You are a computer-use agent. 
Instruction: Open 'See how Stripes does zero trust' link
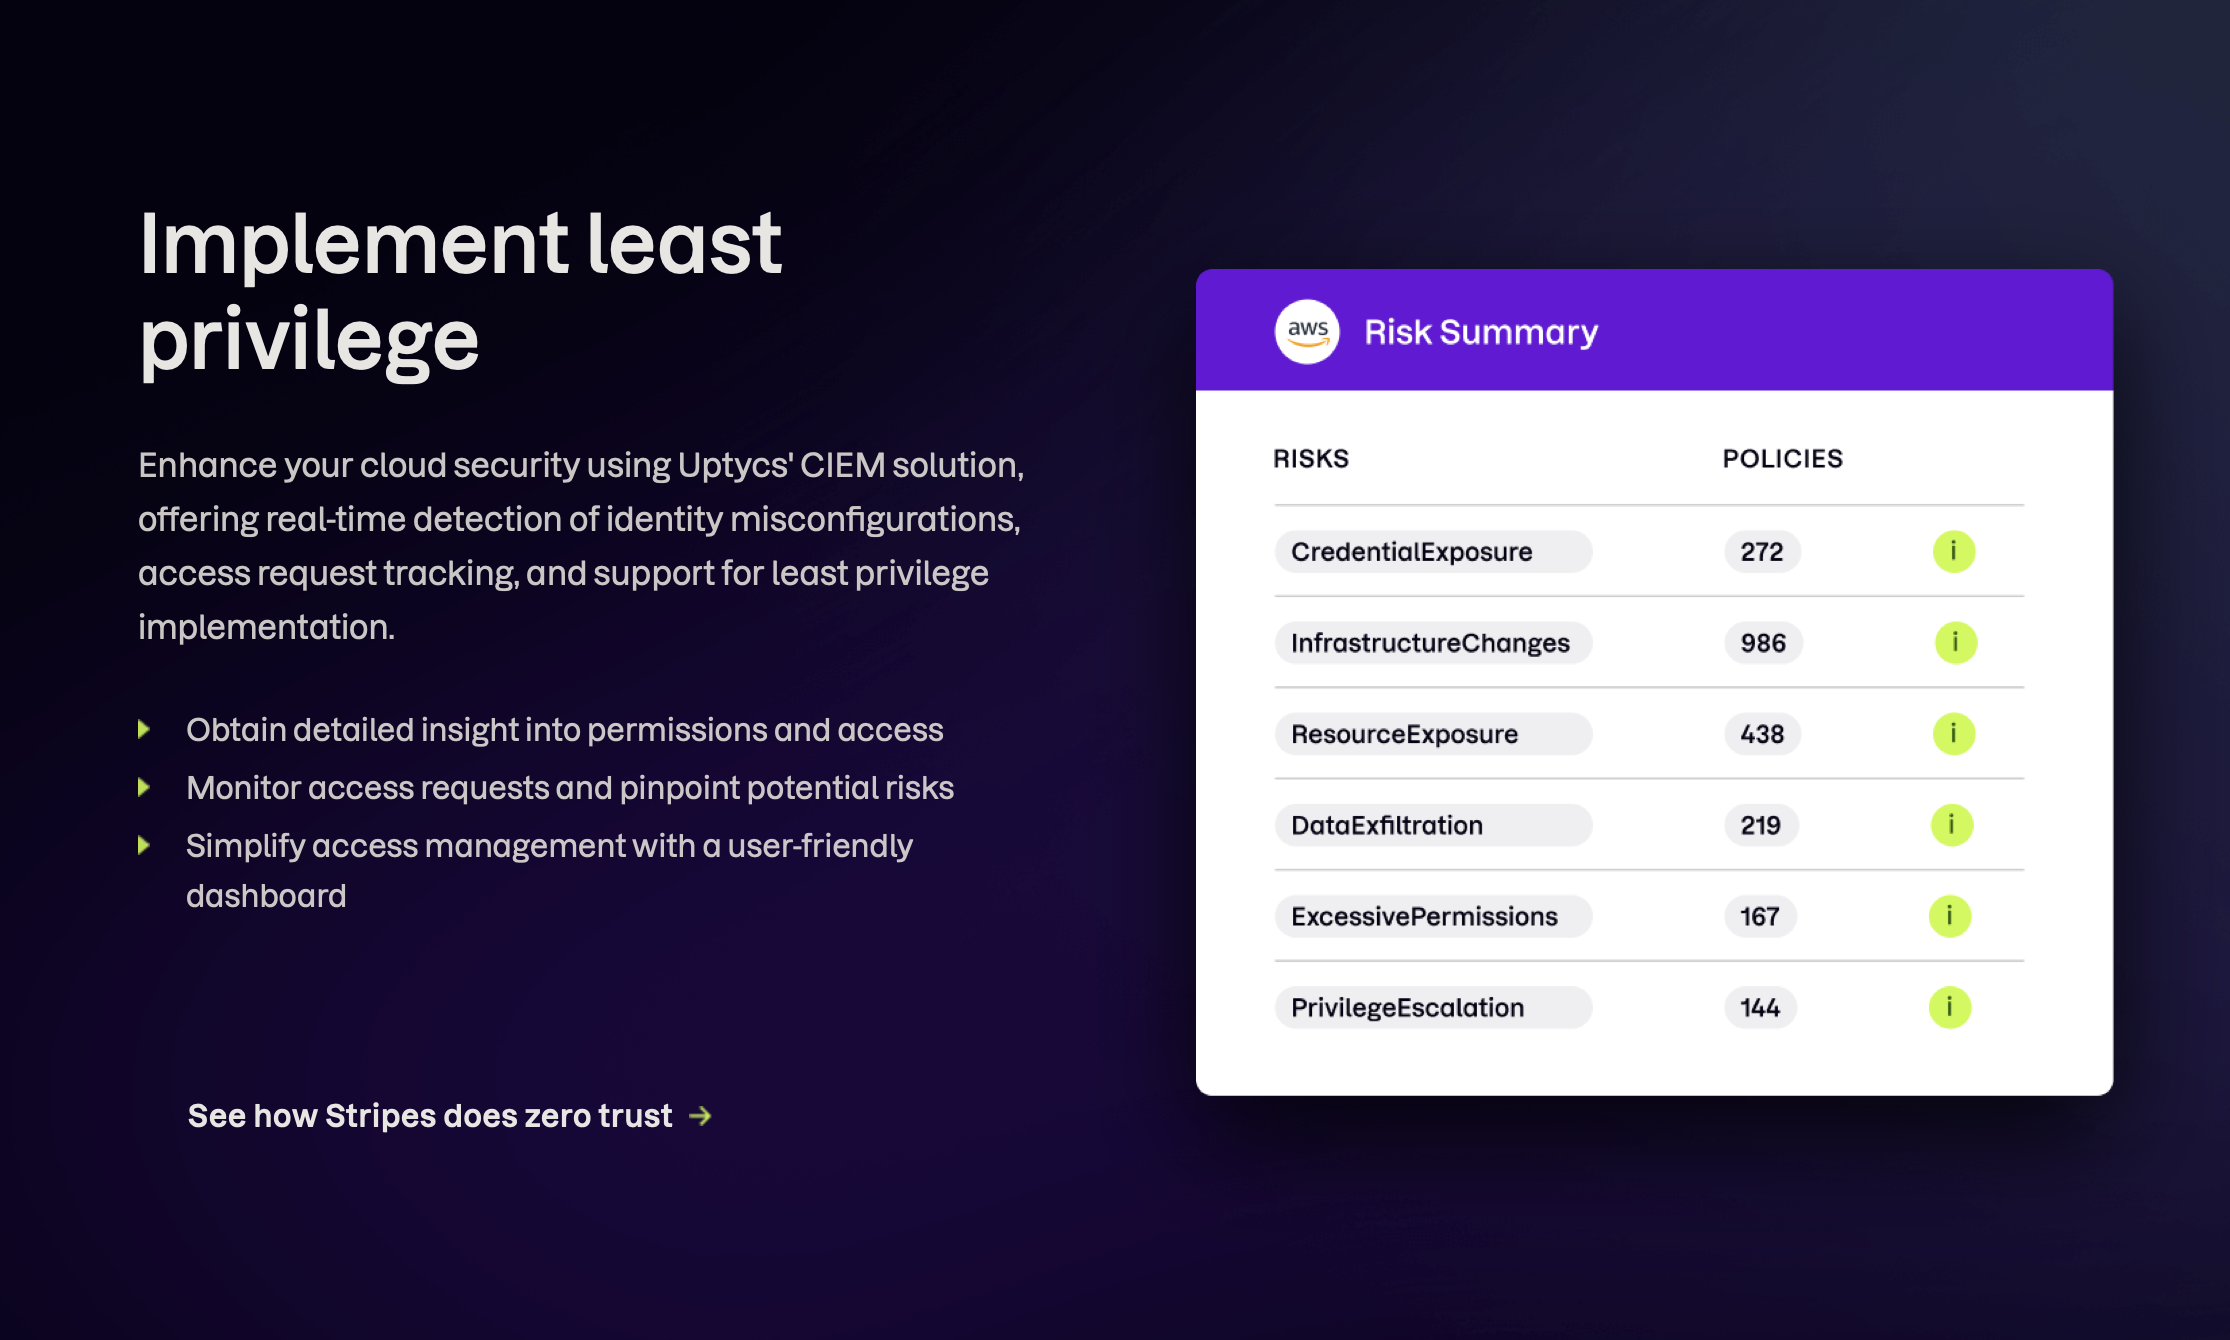click(x=430, y=1116)
